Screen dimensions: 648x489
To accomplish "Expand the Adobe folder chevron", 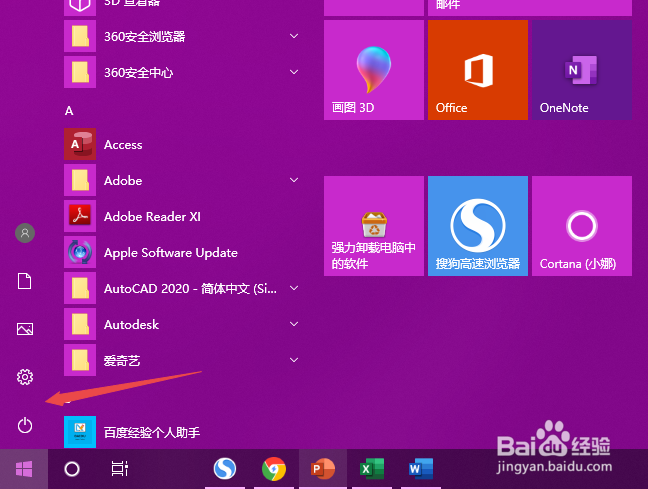I will [294, 180].
